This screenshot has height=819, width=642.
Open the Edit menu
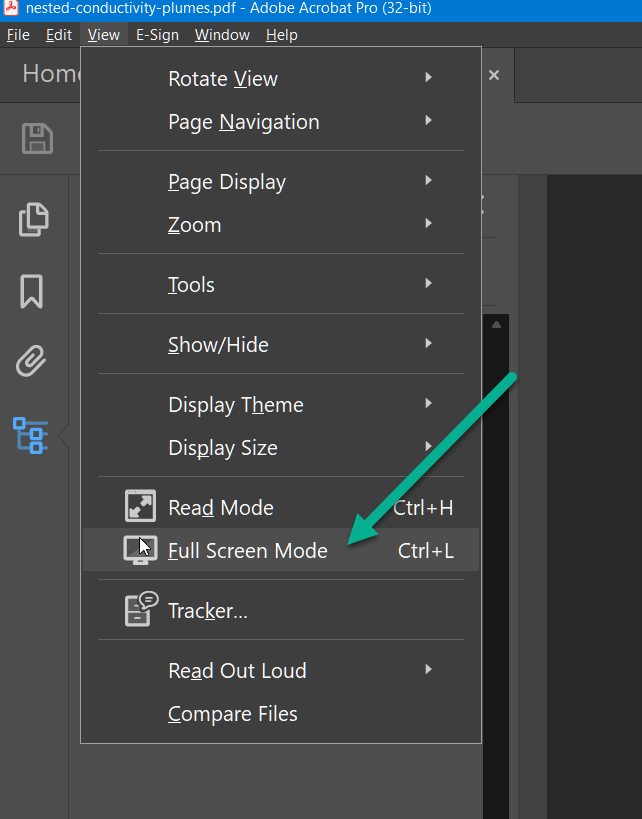coord(59,35)
